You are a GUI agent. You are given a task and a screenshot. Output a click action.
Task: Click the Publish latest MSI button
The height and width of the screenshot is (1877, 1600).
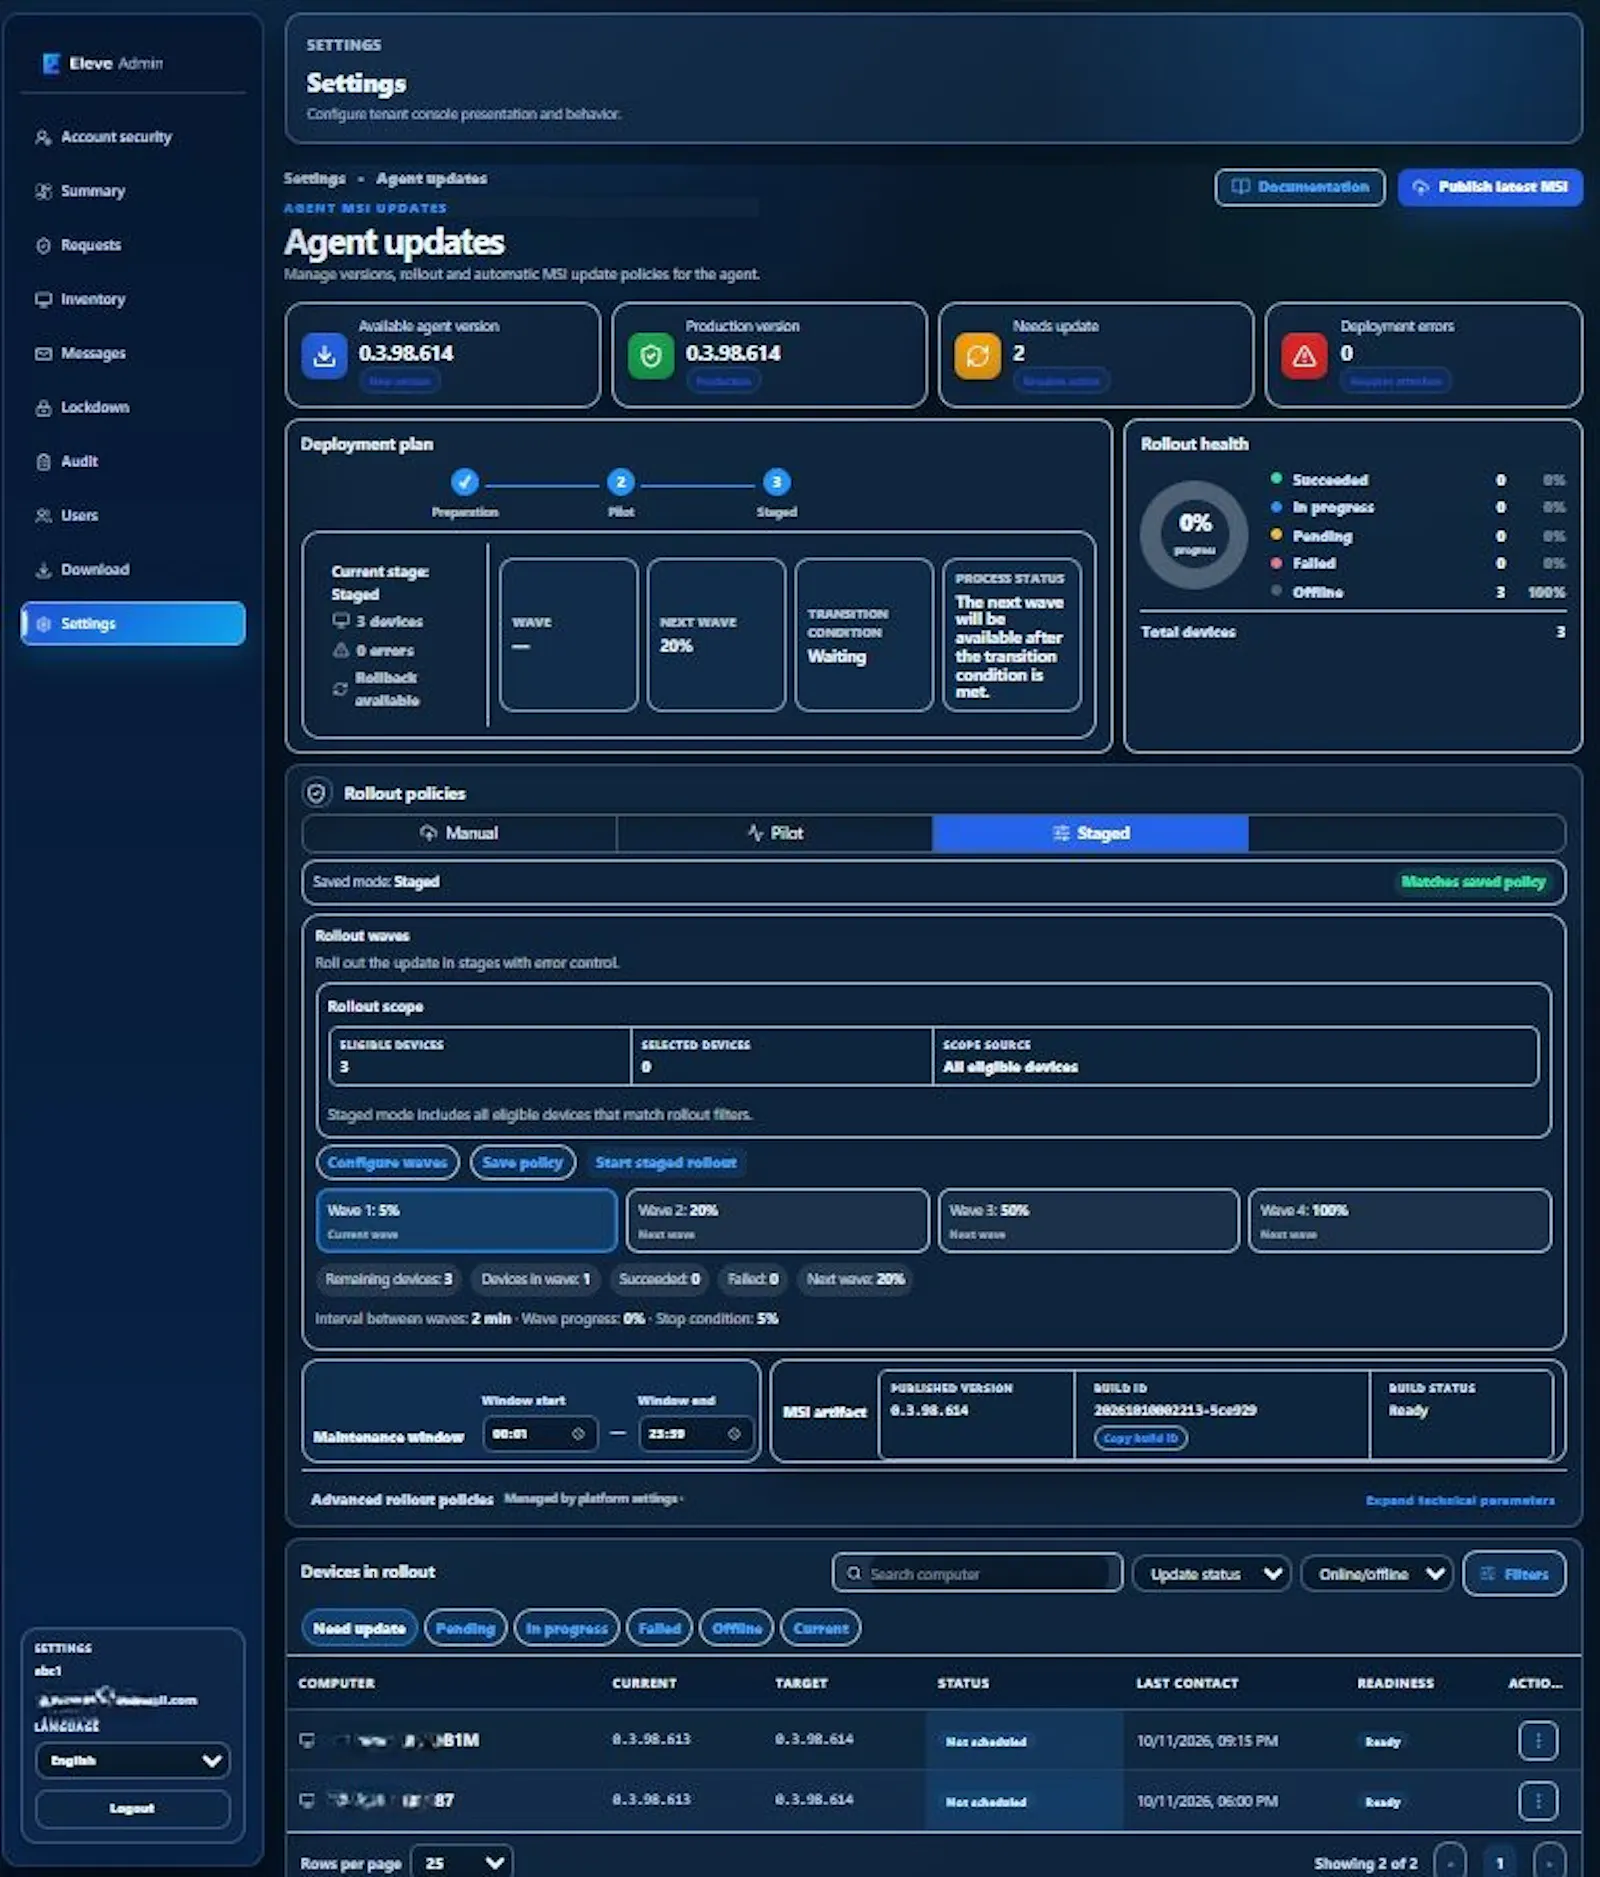coord(1490,188)
